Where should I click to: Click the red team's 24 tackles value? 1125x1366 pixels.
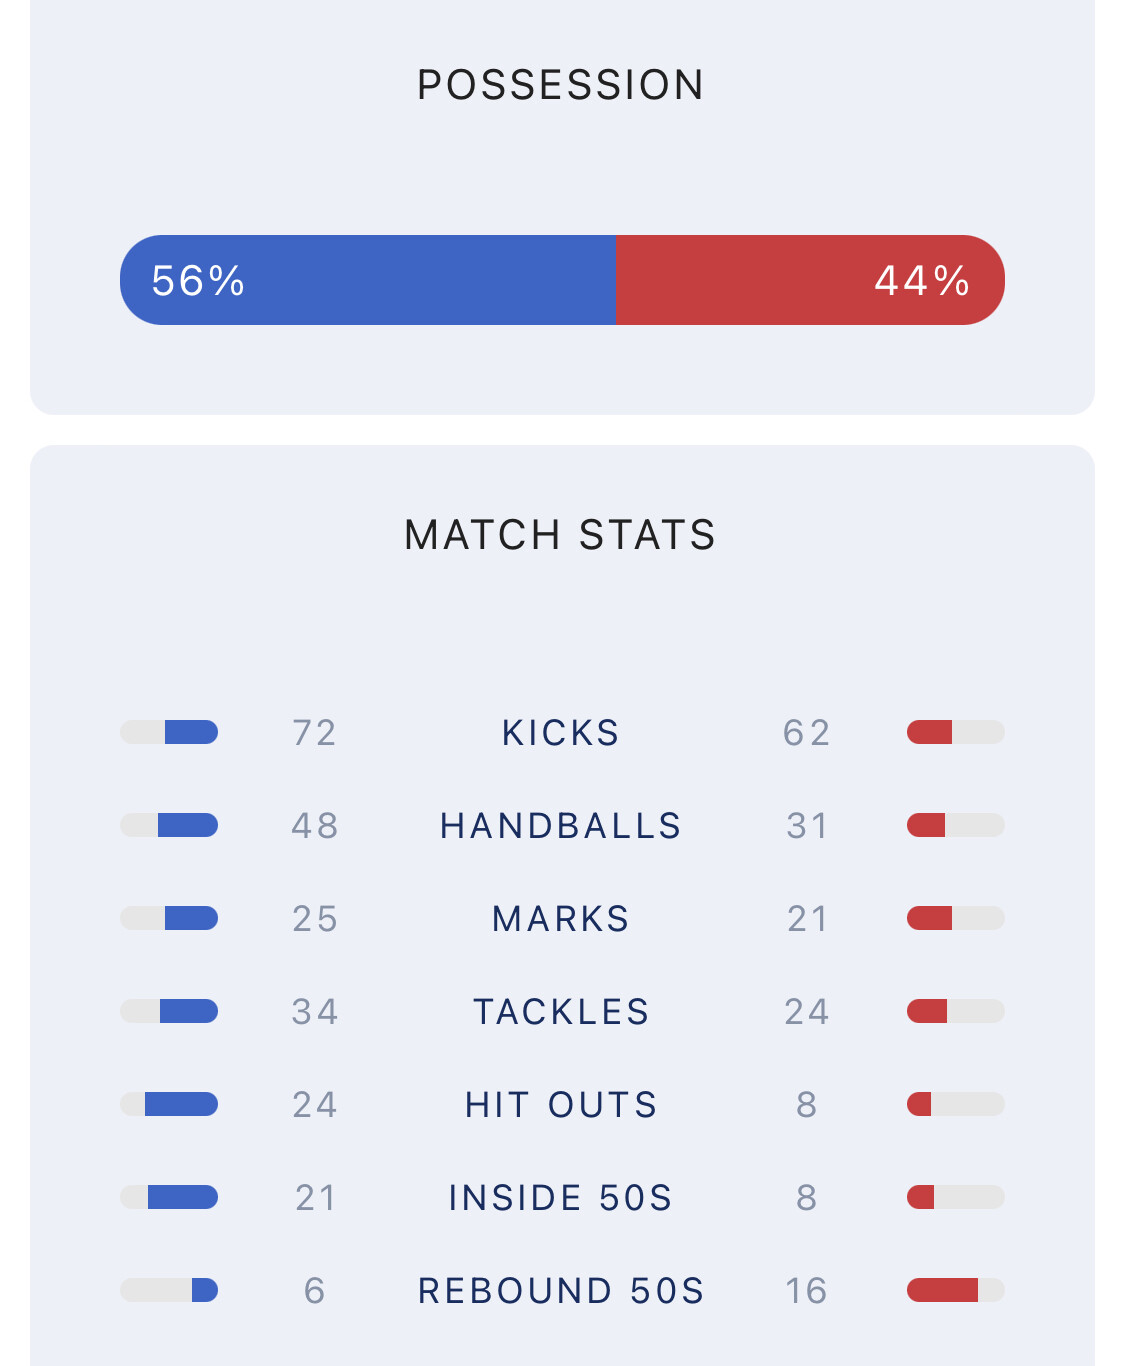tap(807, 1012)
